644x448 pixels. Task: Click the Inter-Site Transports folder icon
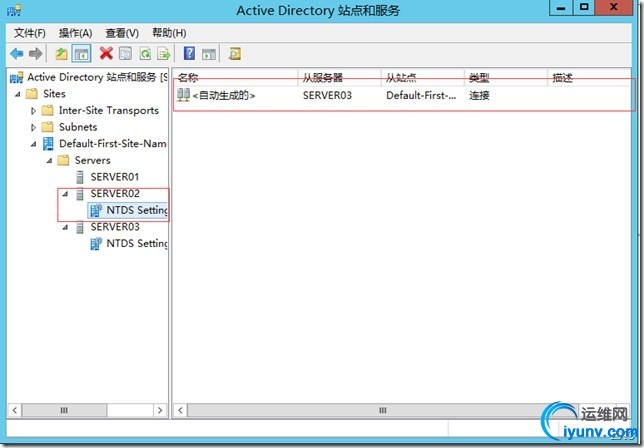click(48, 110)
